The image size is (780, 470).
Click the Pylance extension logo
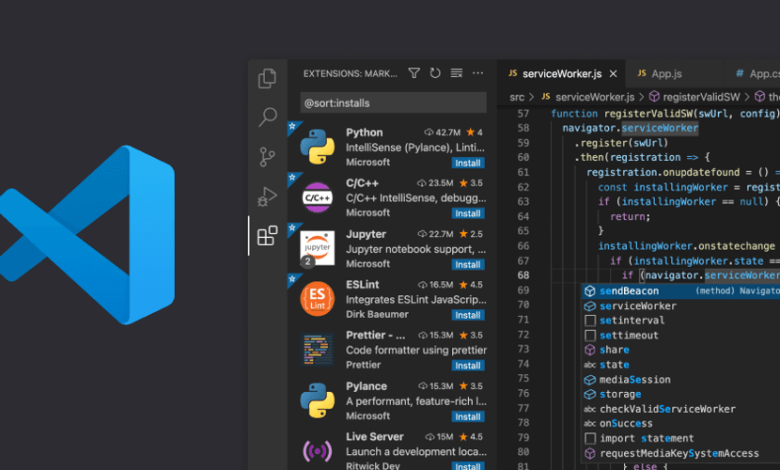click(317, 400)
